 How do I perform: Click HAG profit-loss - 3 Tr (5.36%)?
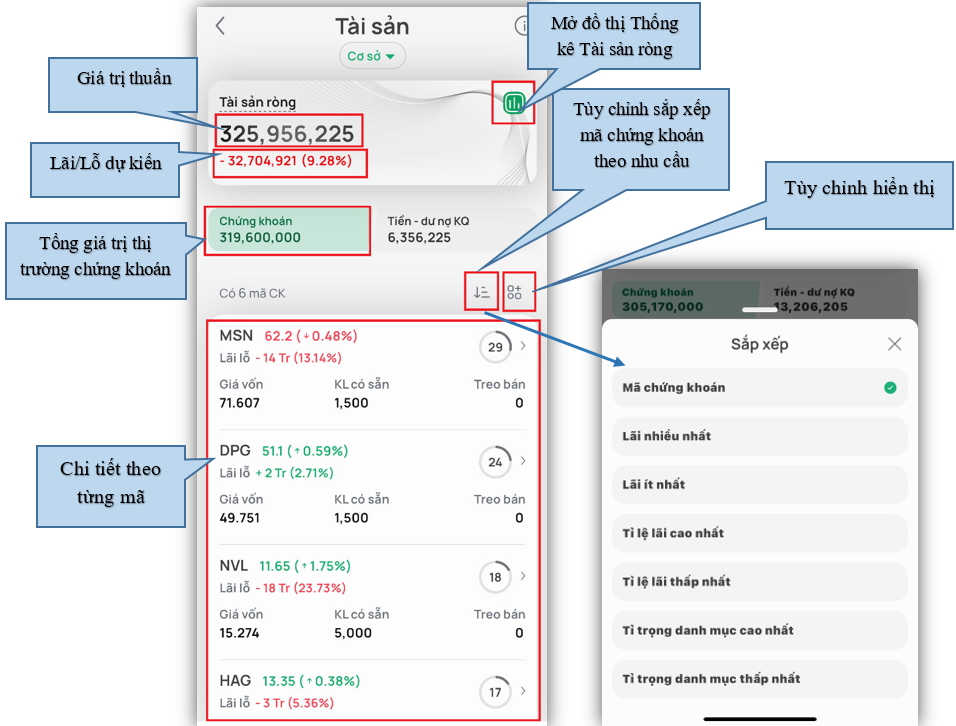[294, 703]
